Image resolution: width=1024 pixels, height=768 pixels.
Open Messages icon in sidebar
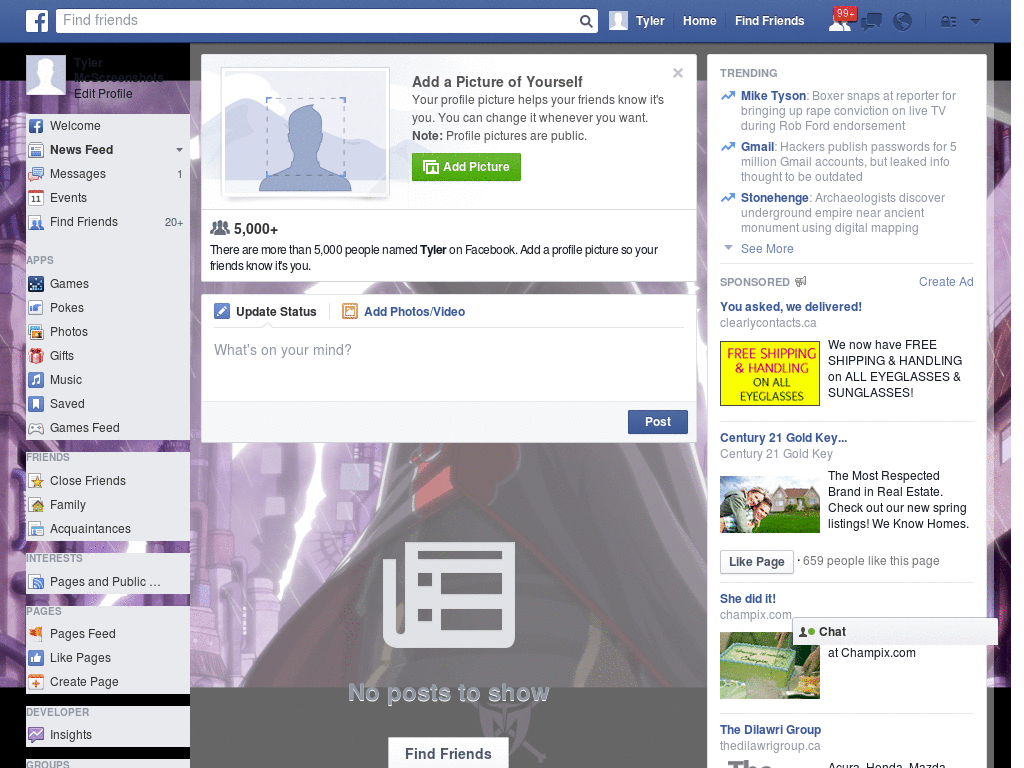[x=36, y=174]
